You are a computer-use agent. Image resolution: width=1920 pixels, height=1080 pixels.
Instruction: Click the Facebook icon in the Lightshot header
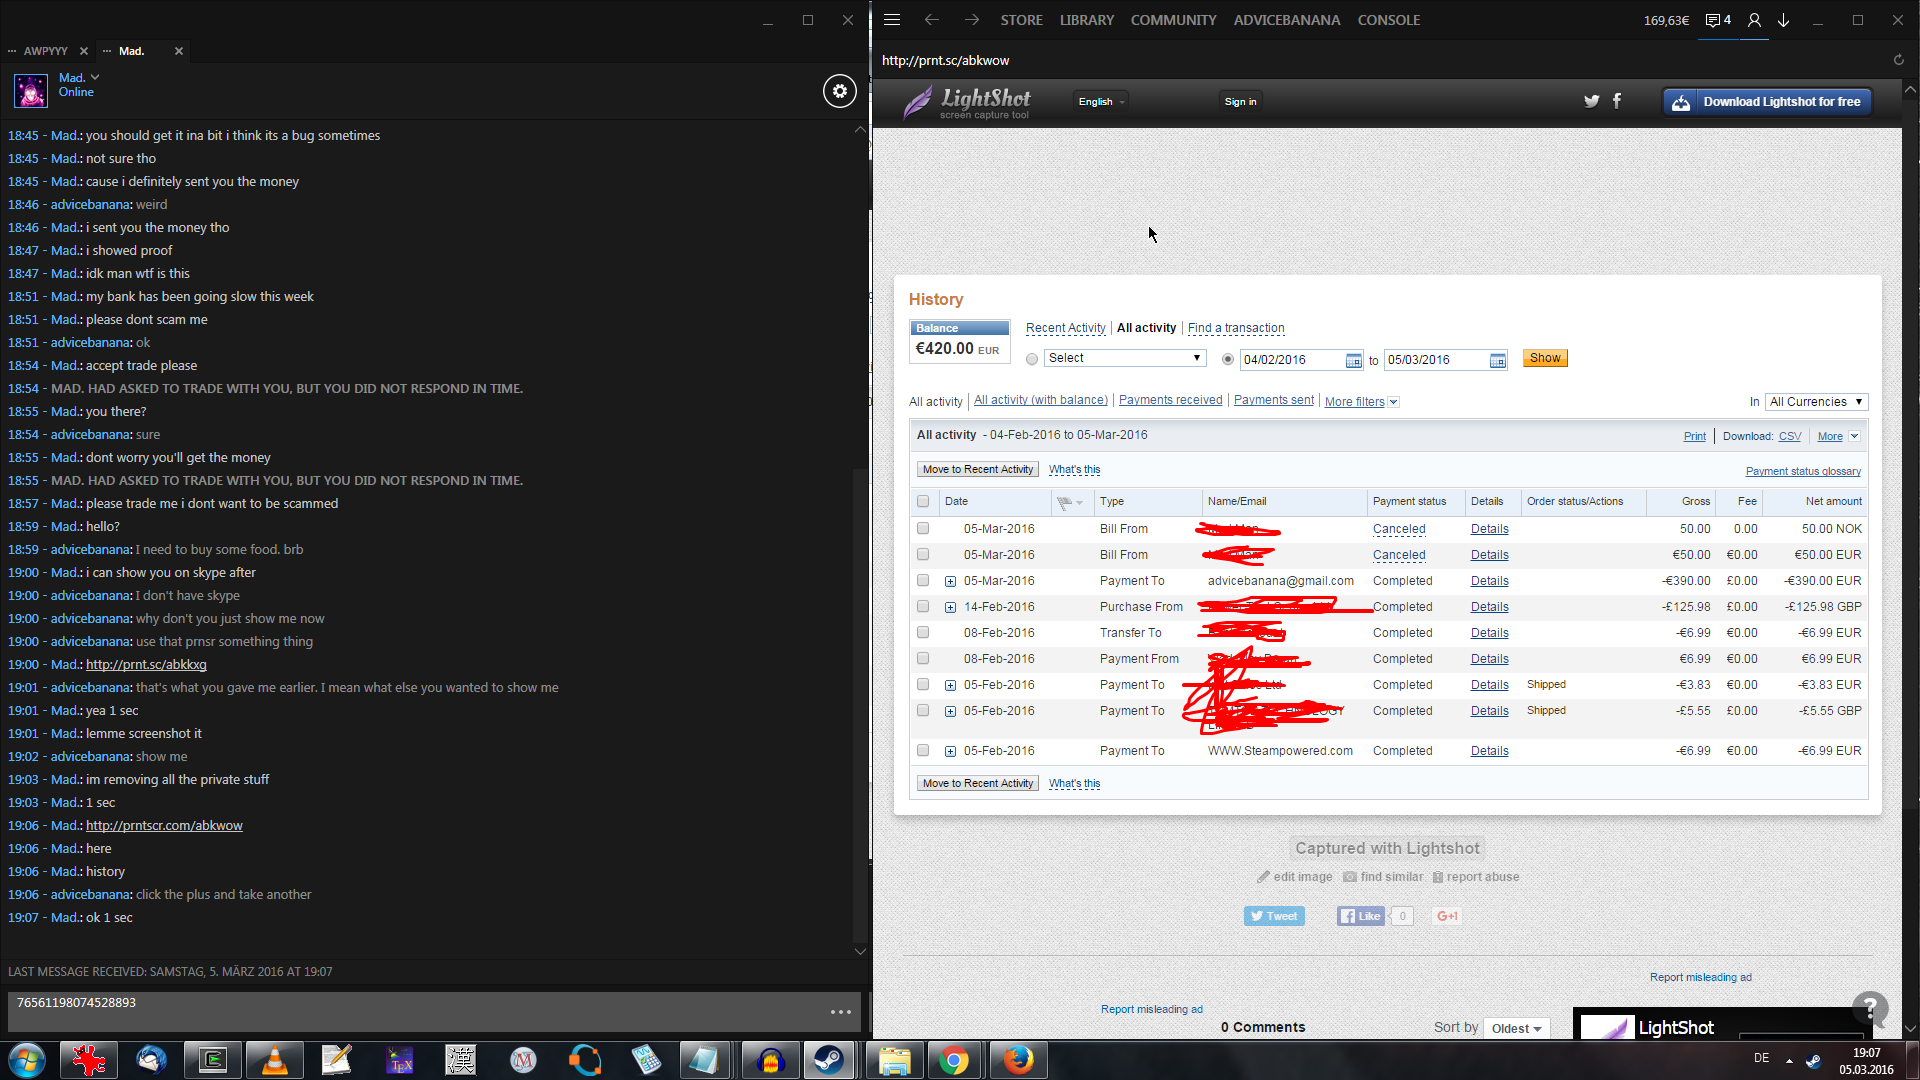coord(1617,101)
